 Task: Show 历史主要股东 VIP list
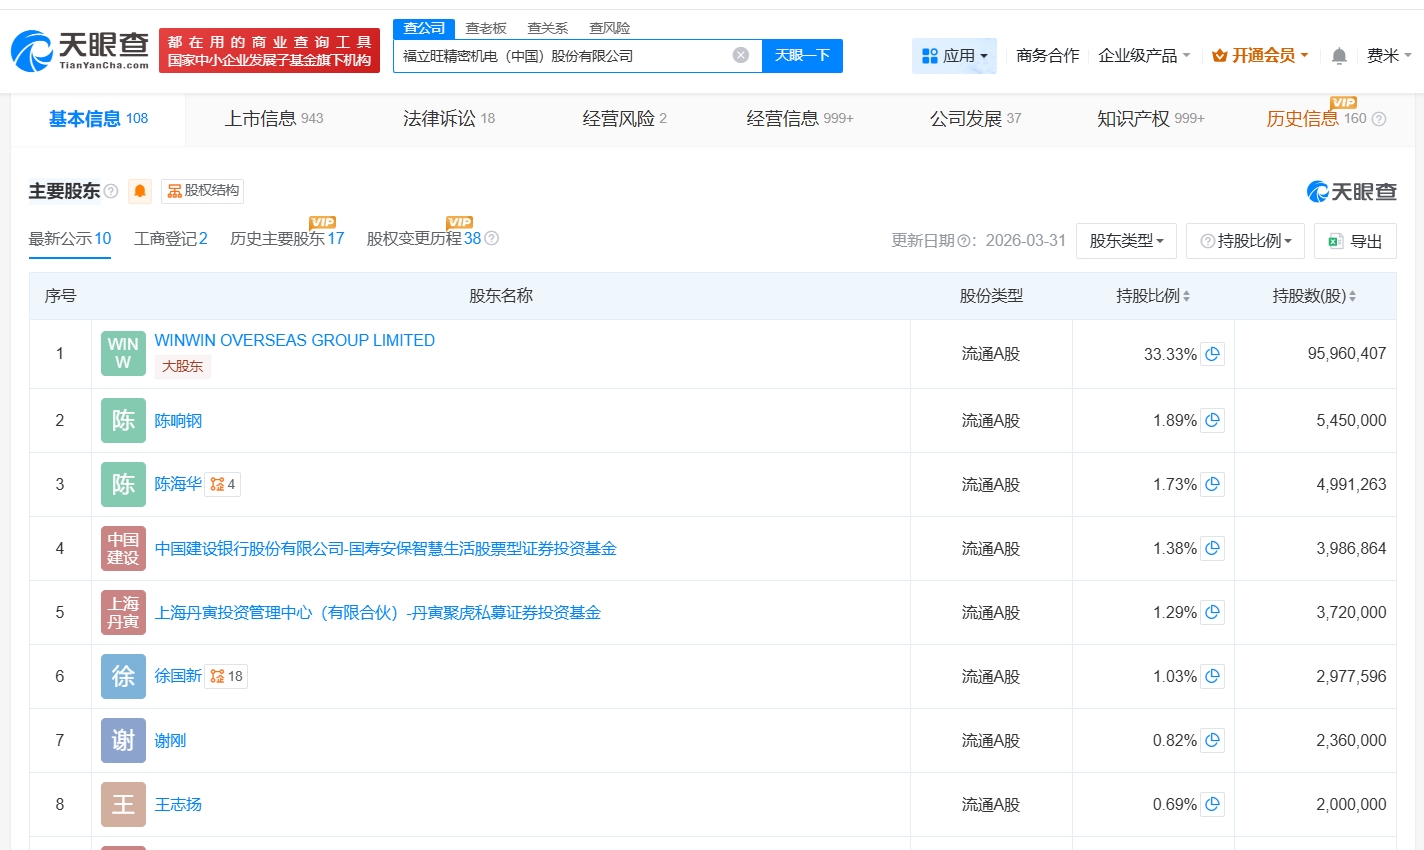(287, 239)
